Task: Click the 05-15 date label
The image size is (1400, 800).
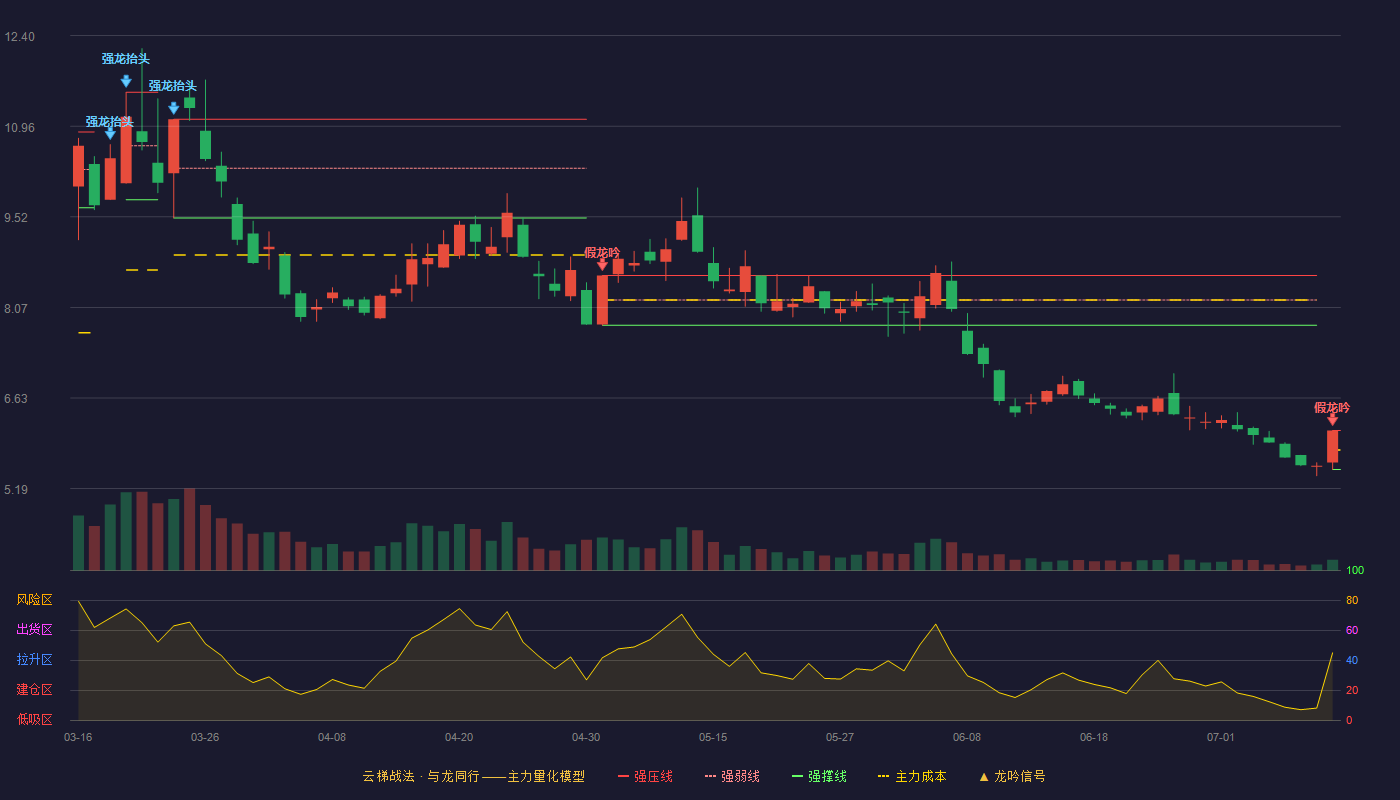Action: pos(713,737)
